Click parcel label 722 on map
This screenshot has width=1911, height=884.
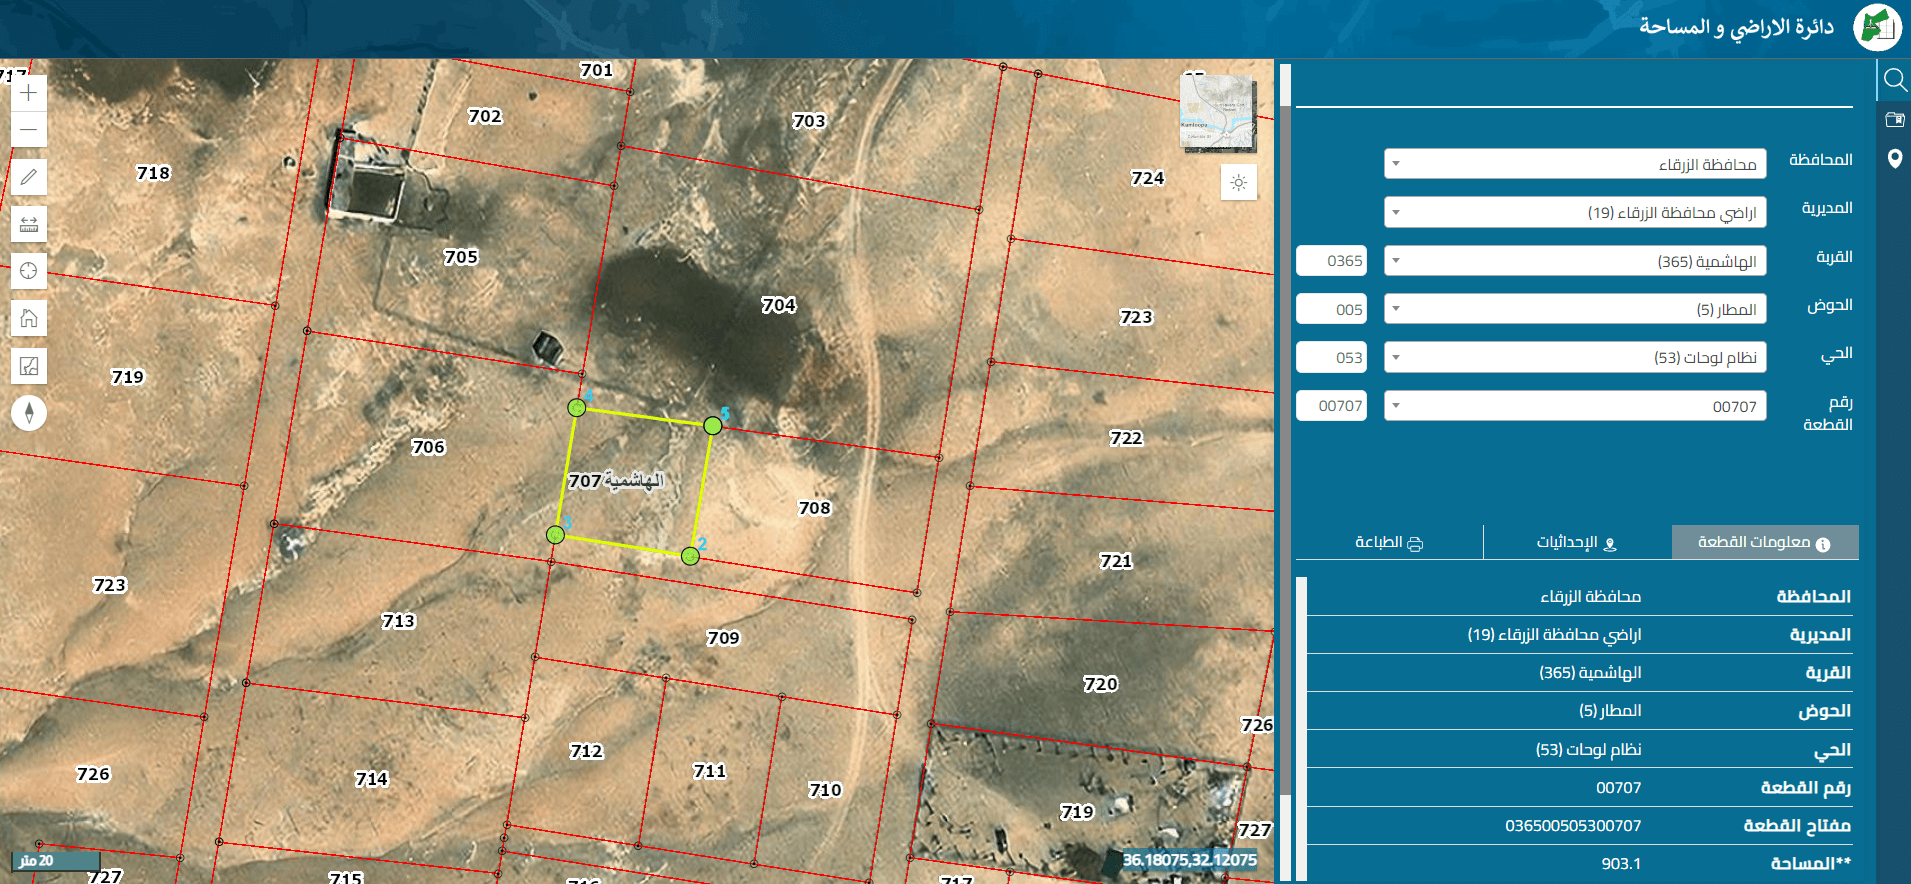[1126, 438]
